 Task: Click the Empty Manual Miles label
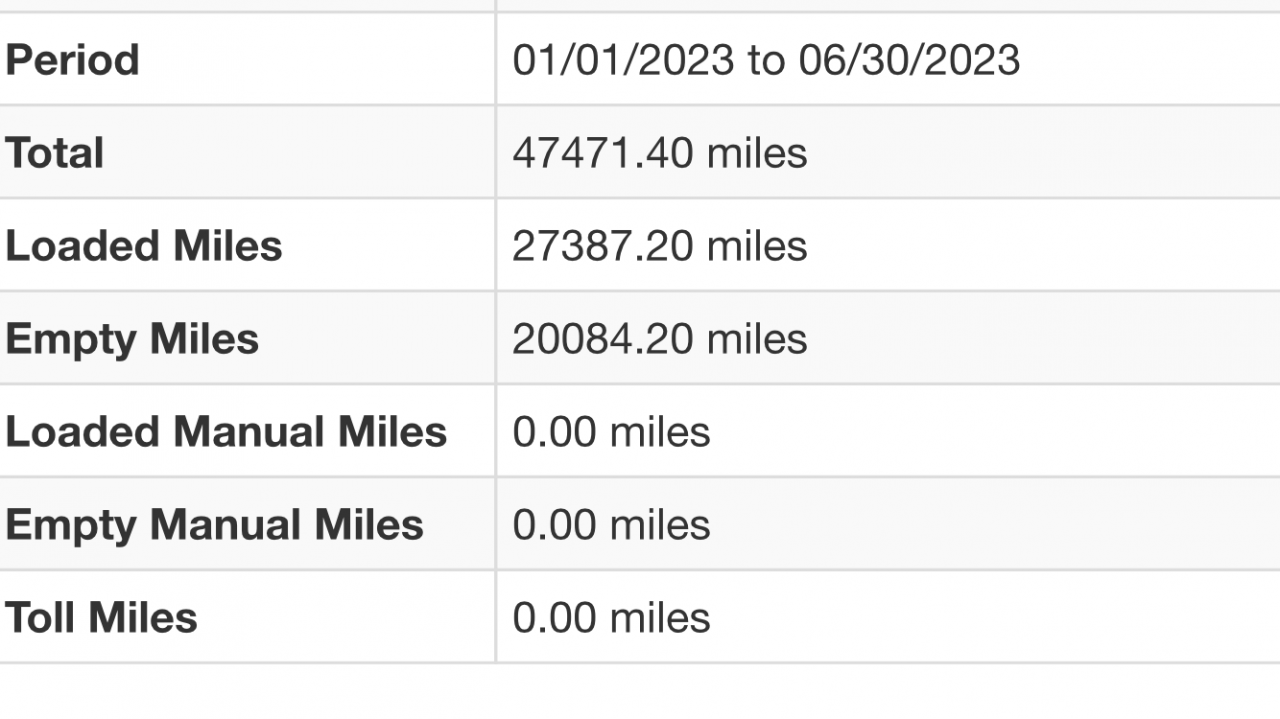[214, 525]
